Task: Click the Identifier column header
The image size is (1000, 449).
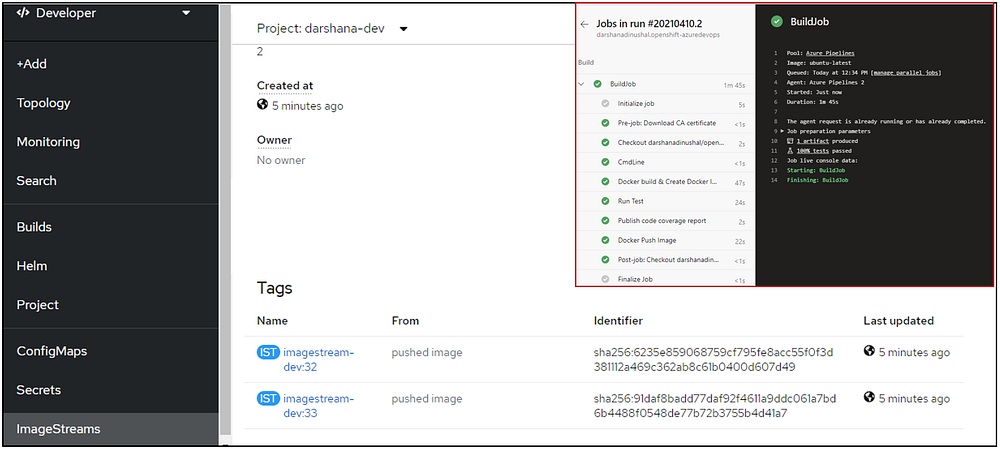Action: point(618,321)
